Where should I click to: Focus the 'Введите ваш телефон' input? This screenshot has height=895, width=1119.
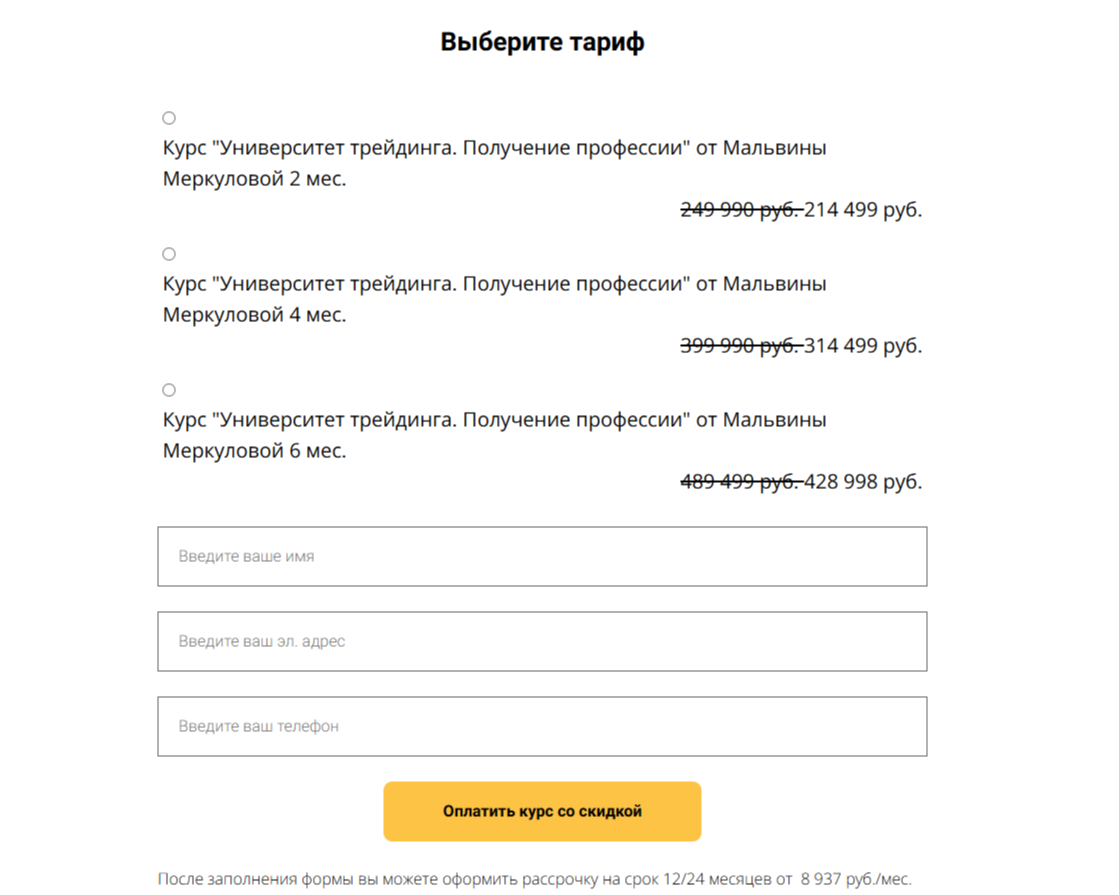[x=542, y=726]
